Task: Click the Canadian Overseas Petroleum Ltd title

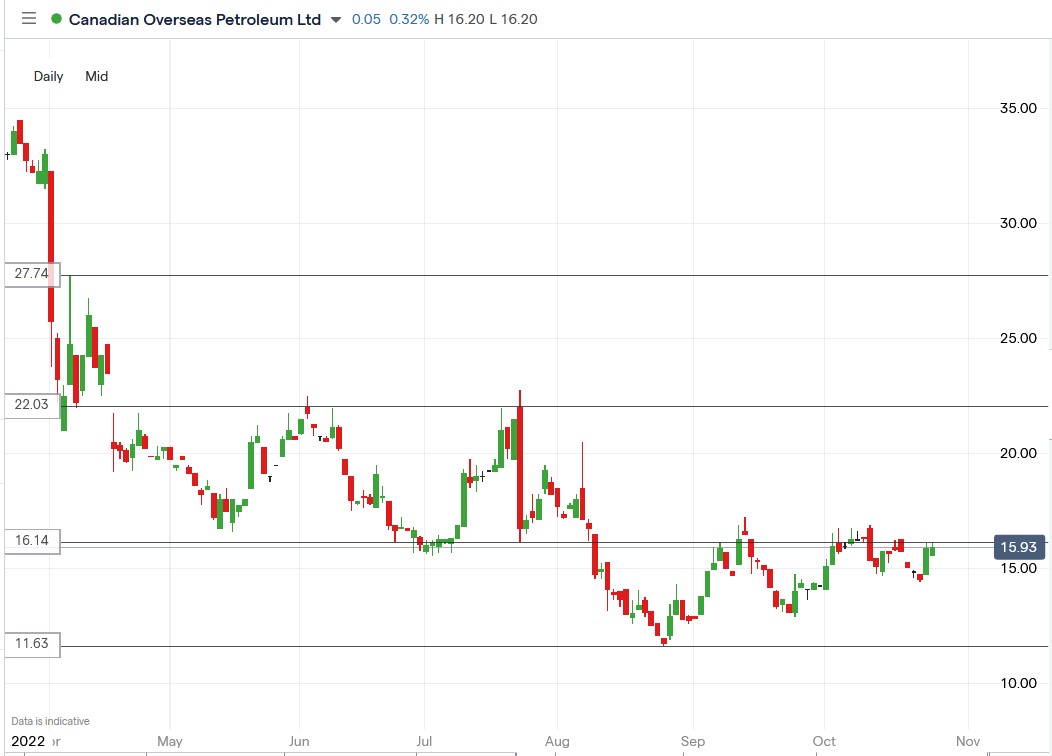Action: [x=194, y=19]
